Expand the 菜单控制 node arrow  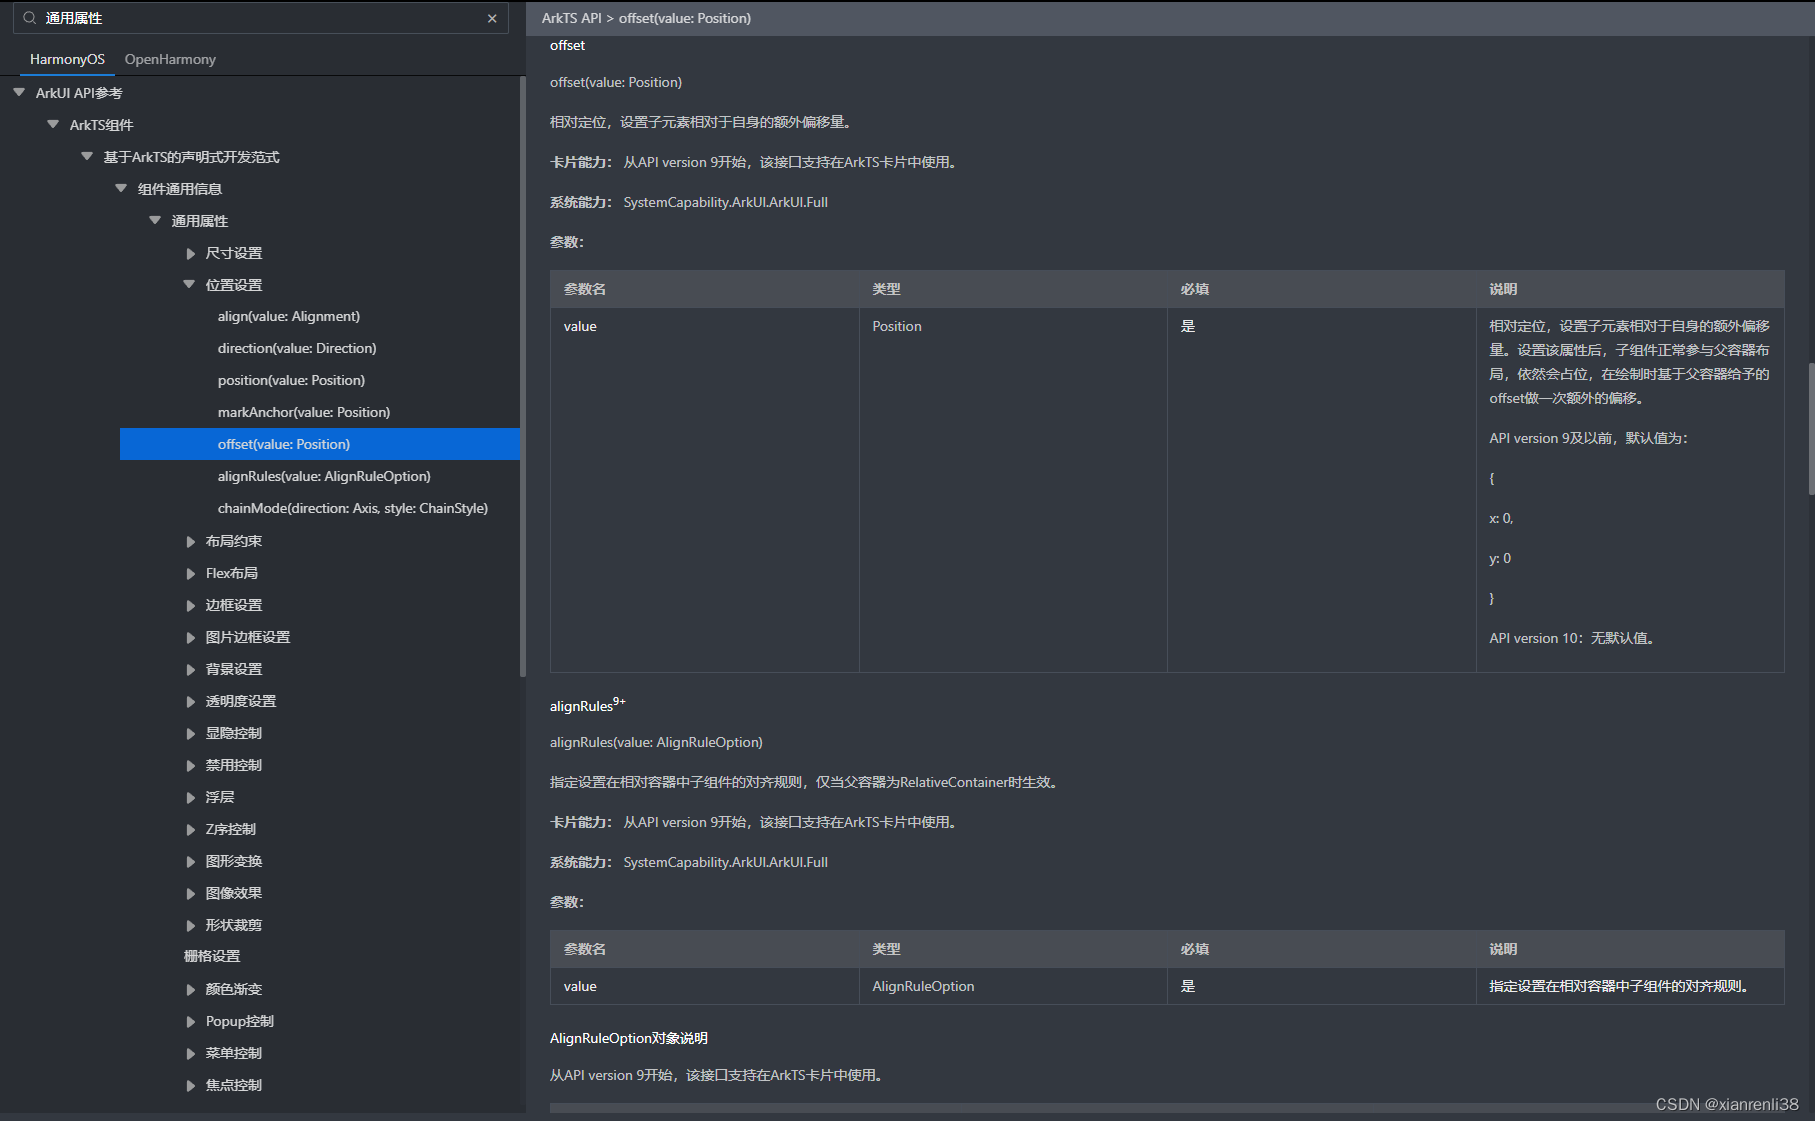click(x=190, y=1053)
